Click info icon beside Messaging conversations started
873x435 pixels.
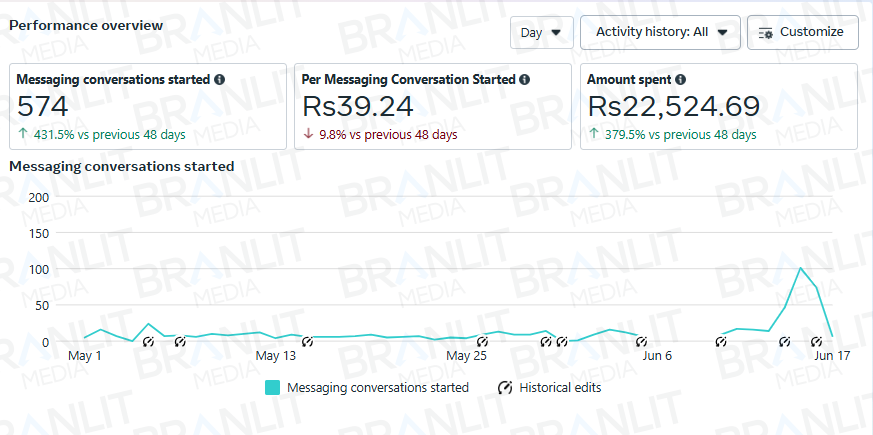220,79
